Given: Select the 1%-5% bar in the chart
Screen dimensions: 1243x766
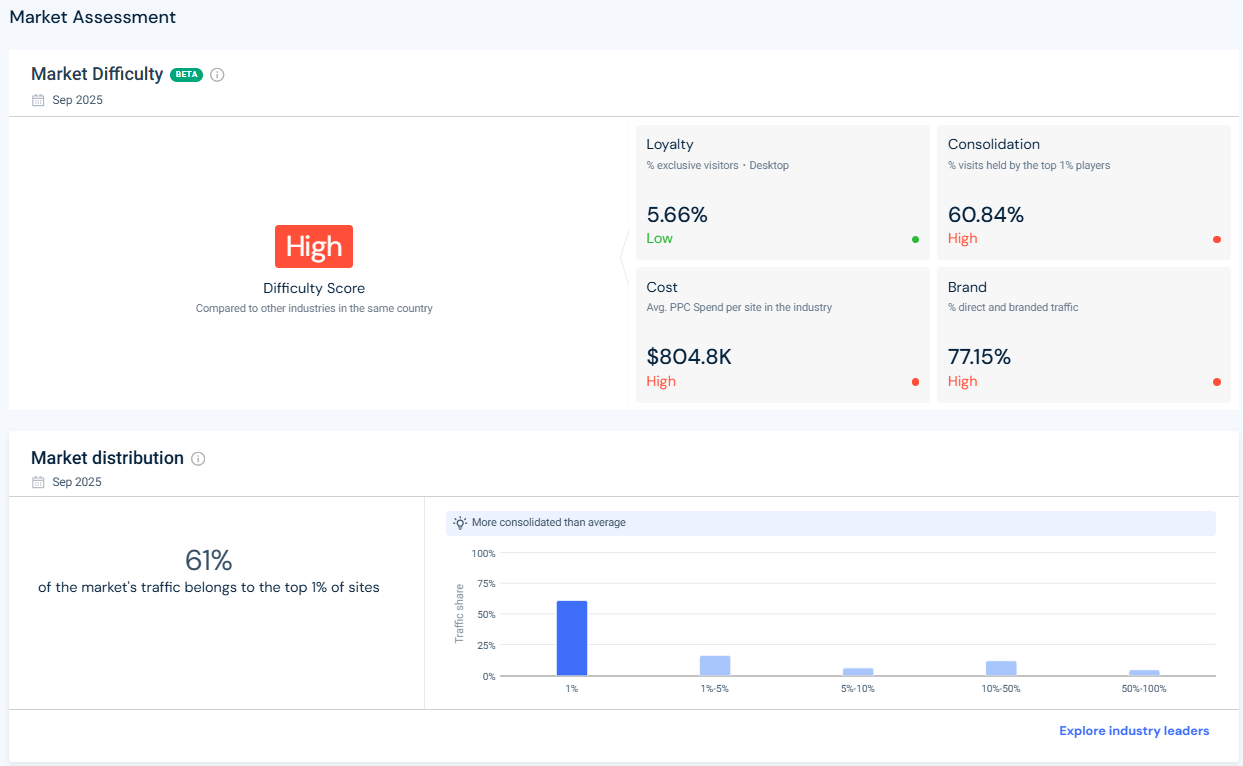Looking at the screenshot, I should [x=715, y=665].
